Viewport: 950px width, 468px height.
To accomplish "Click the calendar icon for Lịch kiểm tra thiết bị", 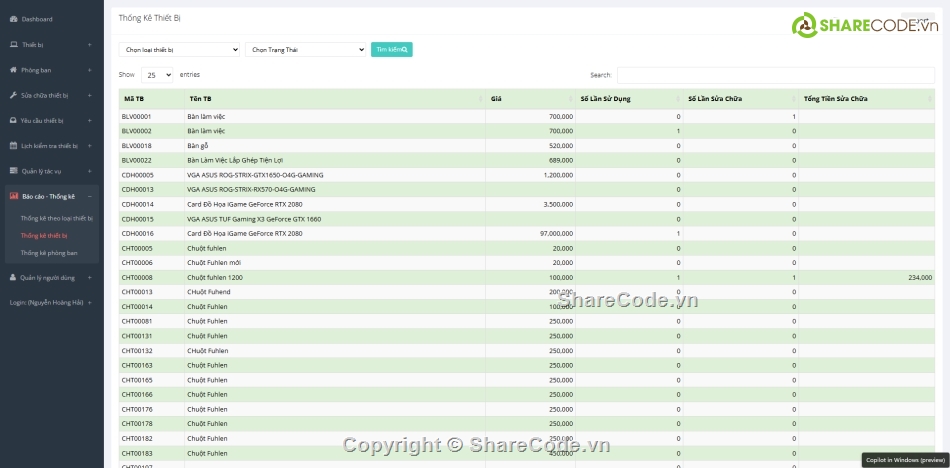I will [13, 145].
